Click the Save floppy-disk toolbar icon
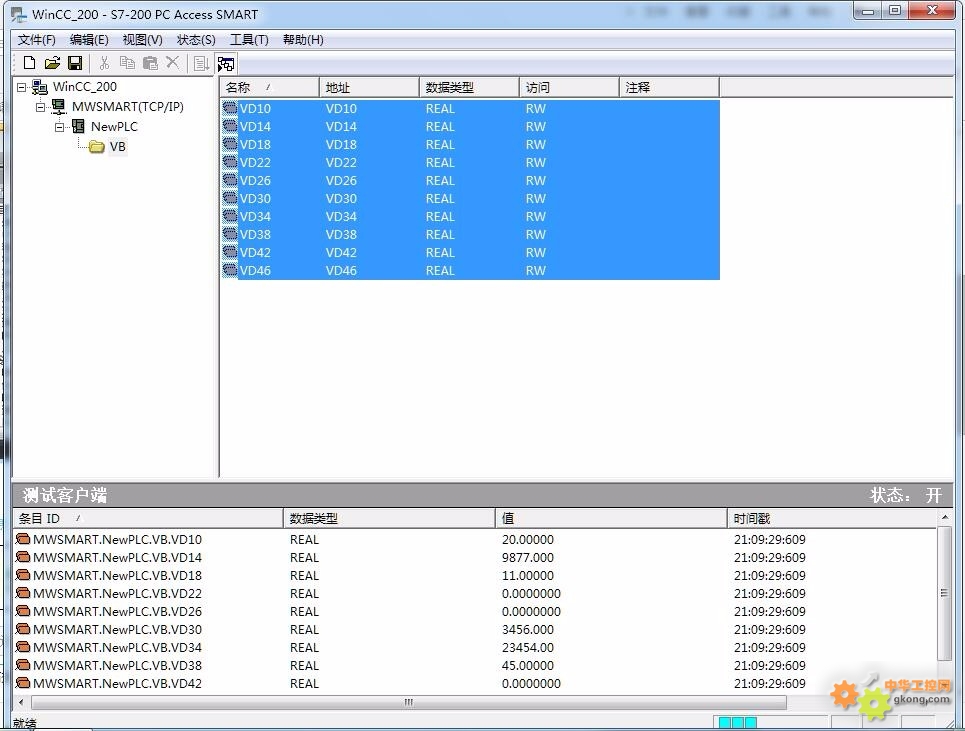Viewport: 965px width, 731px height. coord(75,63)
